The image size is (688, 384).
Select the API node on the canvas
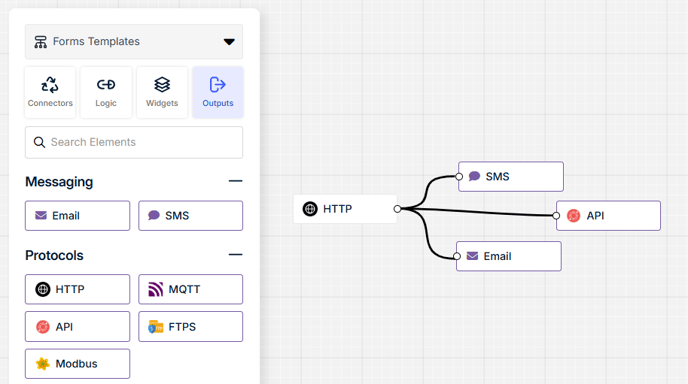[608, 215]
